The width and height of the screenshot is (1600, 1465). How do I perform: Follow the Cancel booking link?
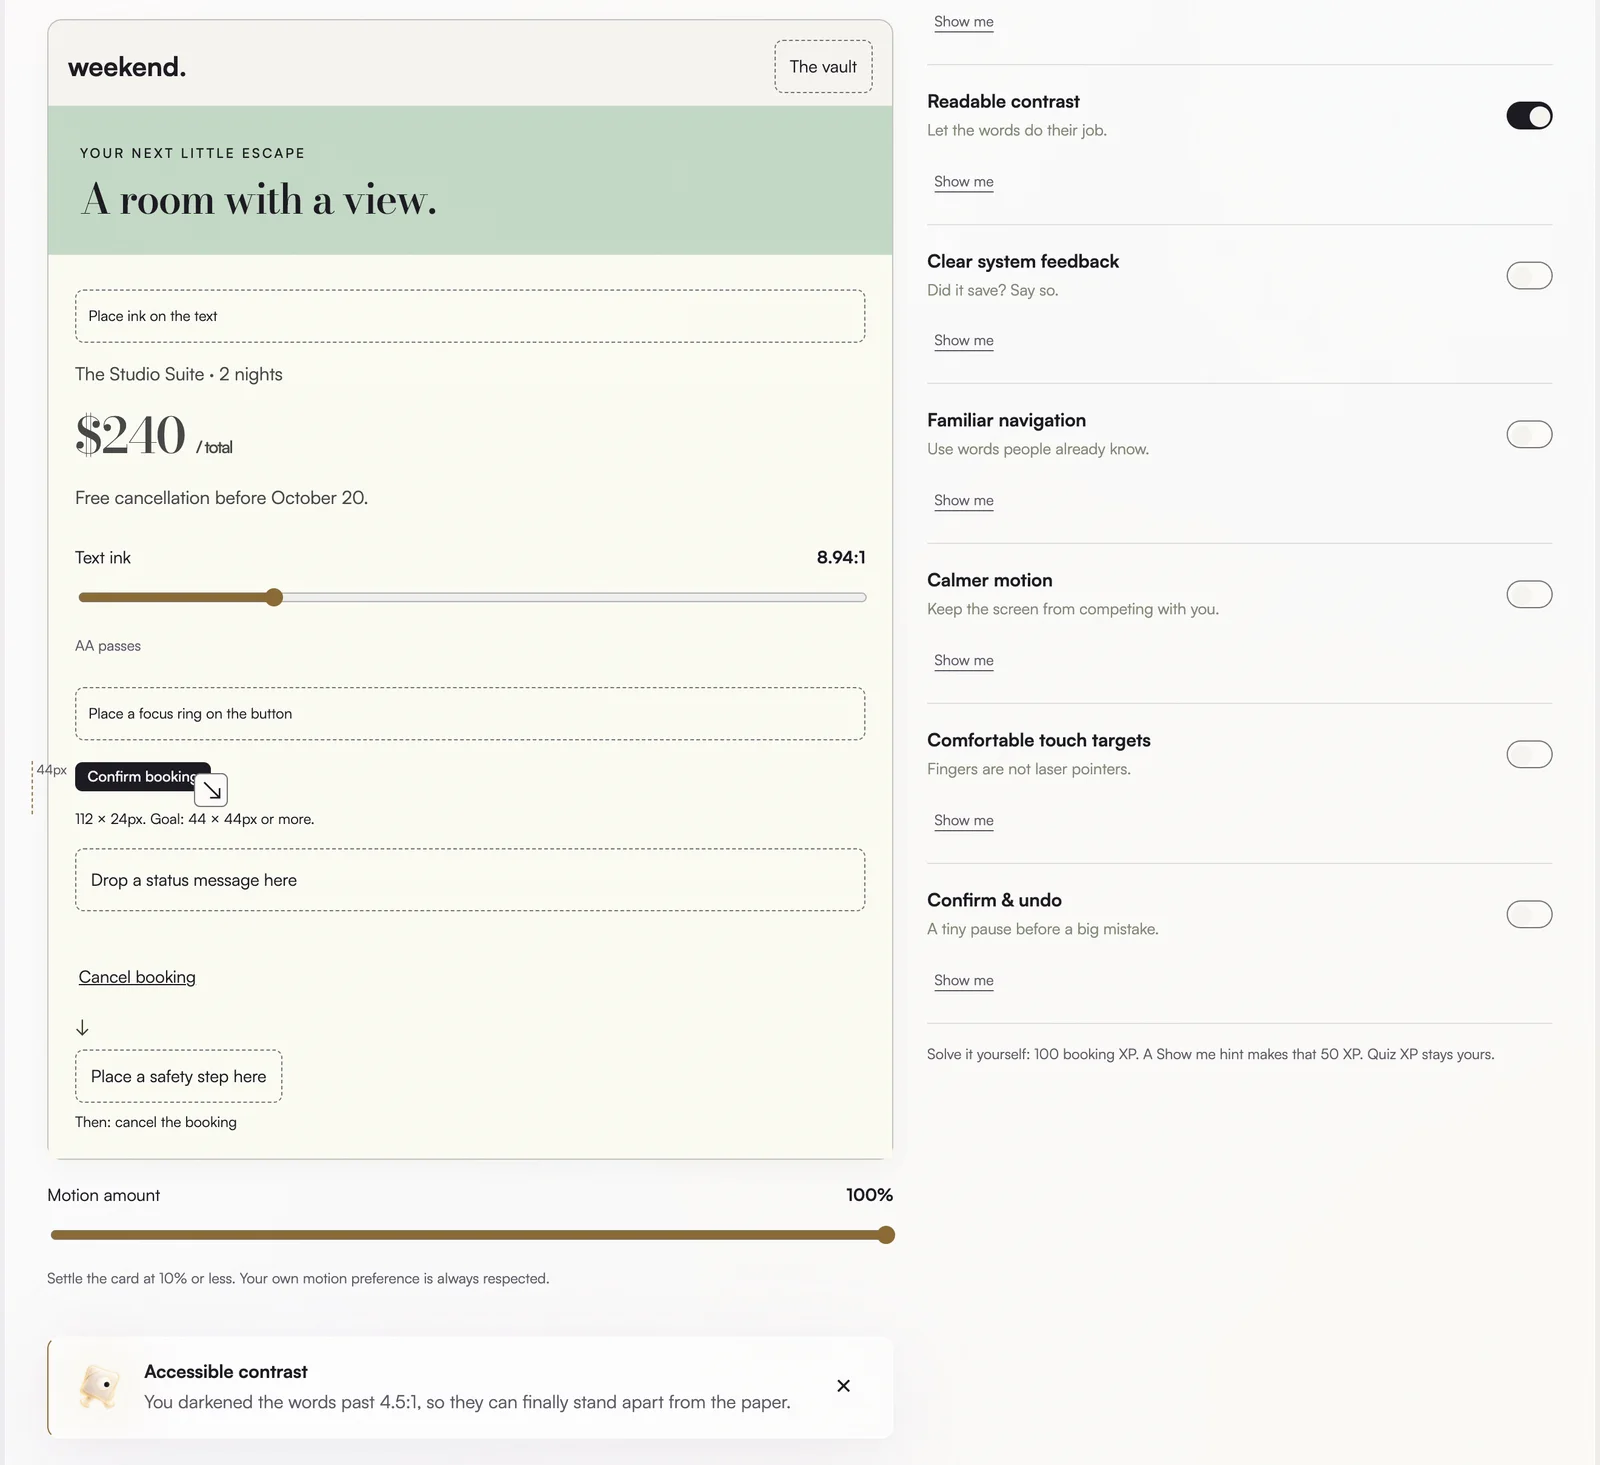137,977
